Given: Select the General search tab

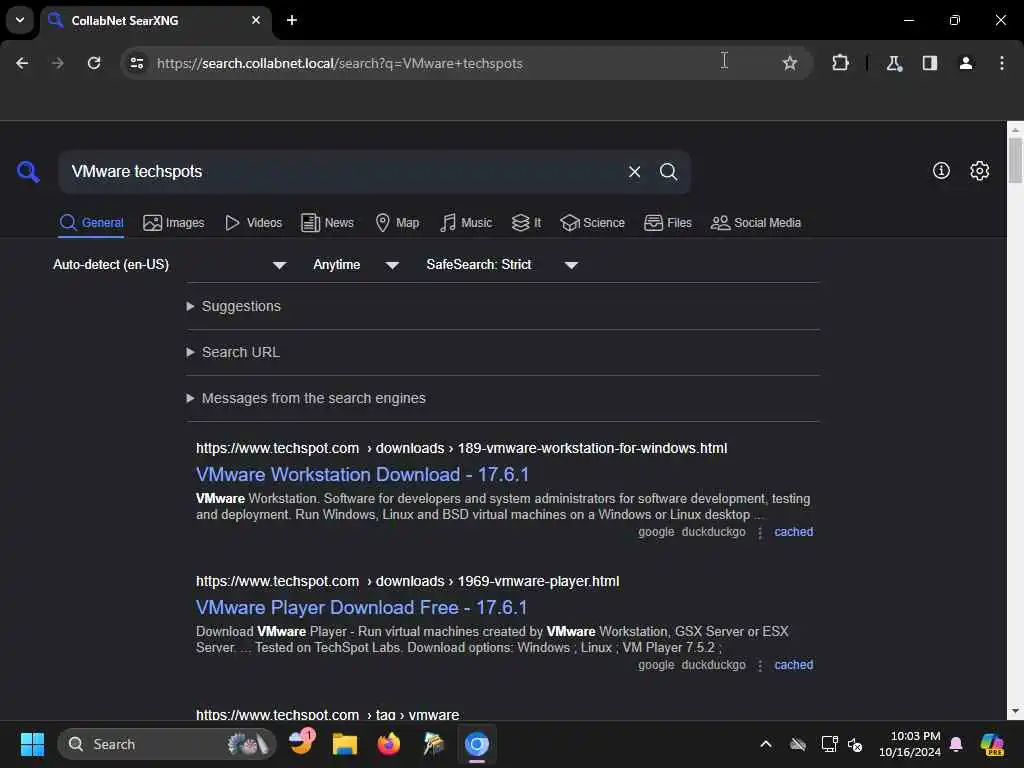Looking at the screenshot, I should 91,223.
